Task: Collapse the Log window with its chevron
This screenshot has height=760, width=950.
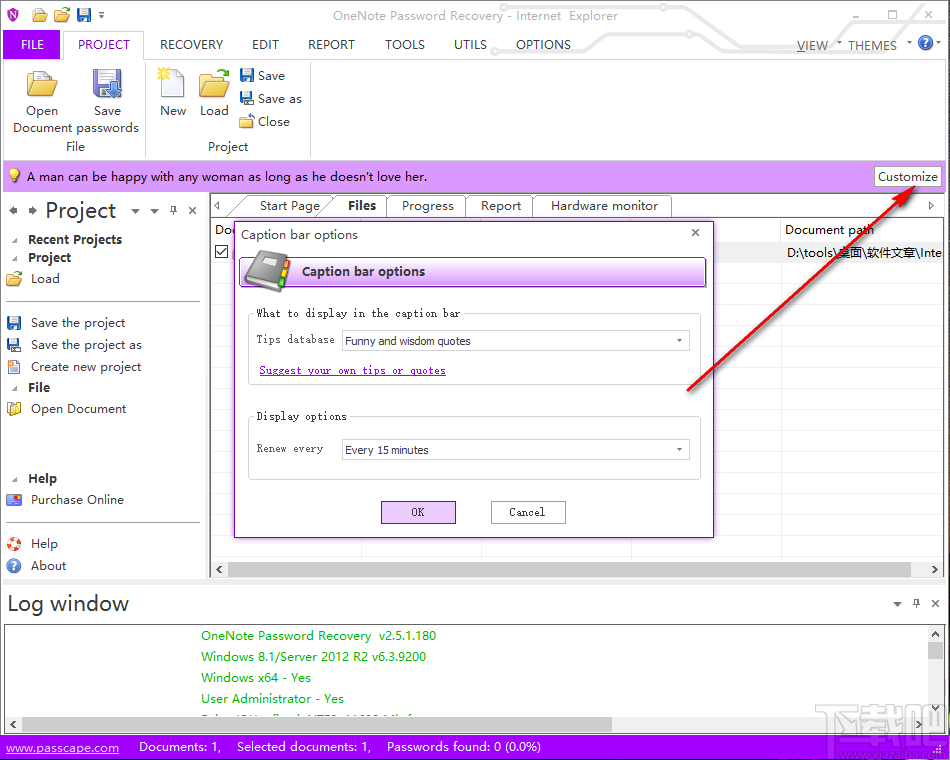Action: (897, 604)
